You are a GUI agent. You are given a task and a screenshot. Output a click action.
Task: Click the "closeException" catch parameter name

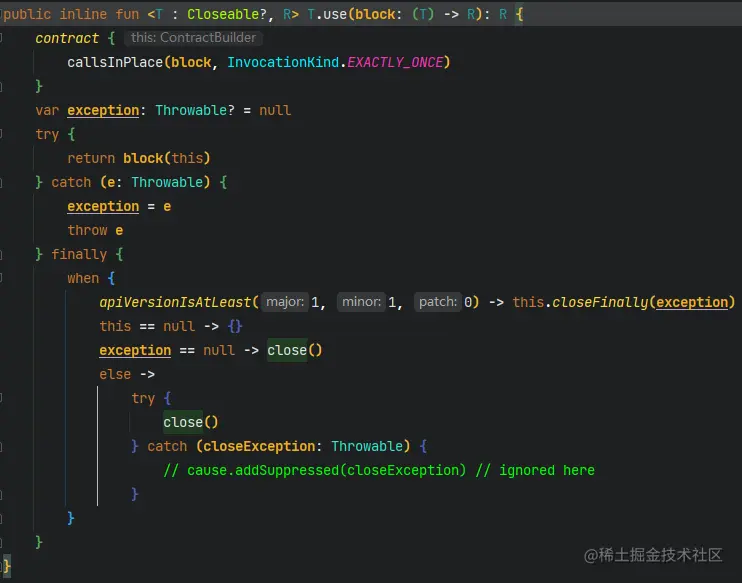(259, 447)
